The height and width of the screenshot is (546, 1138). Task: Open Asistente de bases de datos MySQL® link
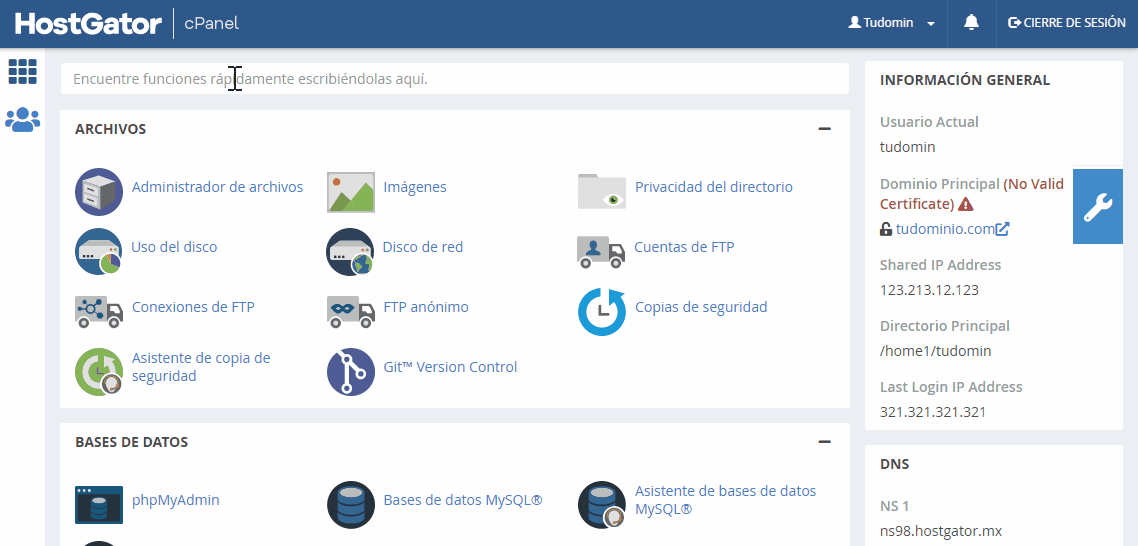pos(726,500)
